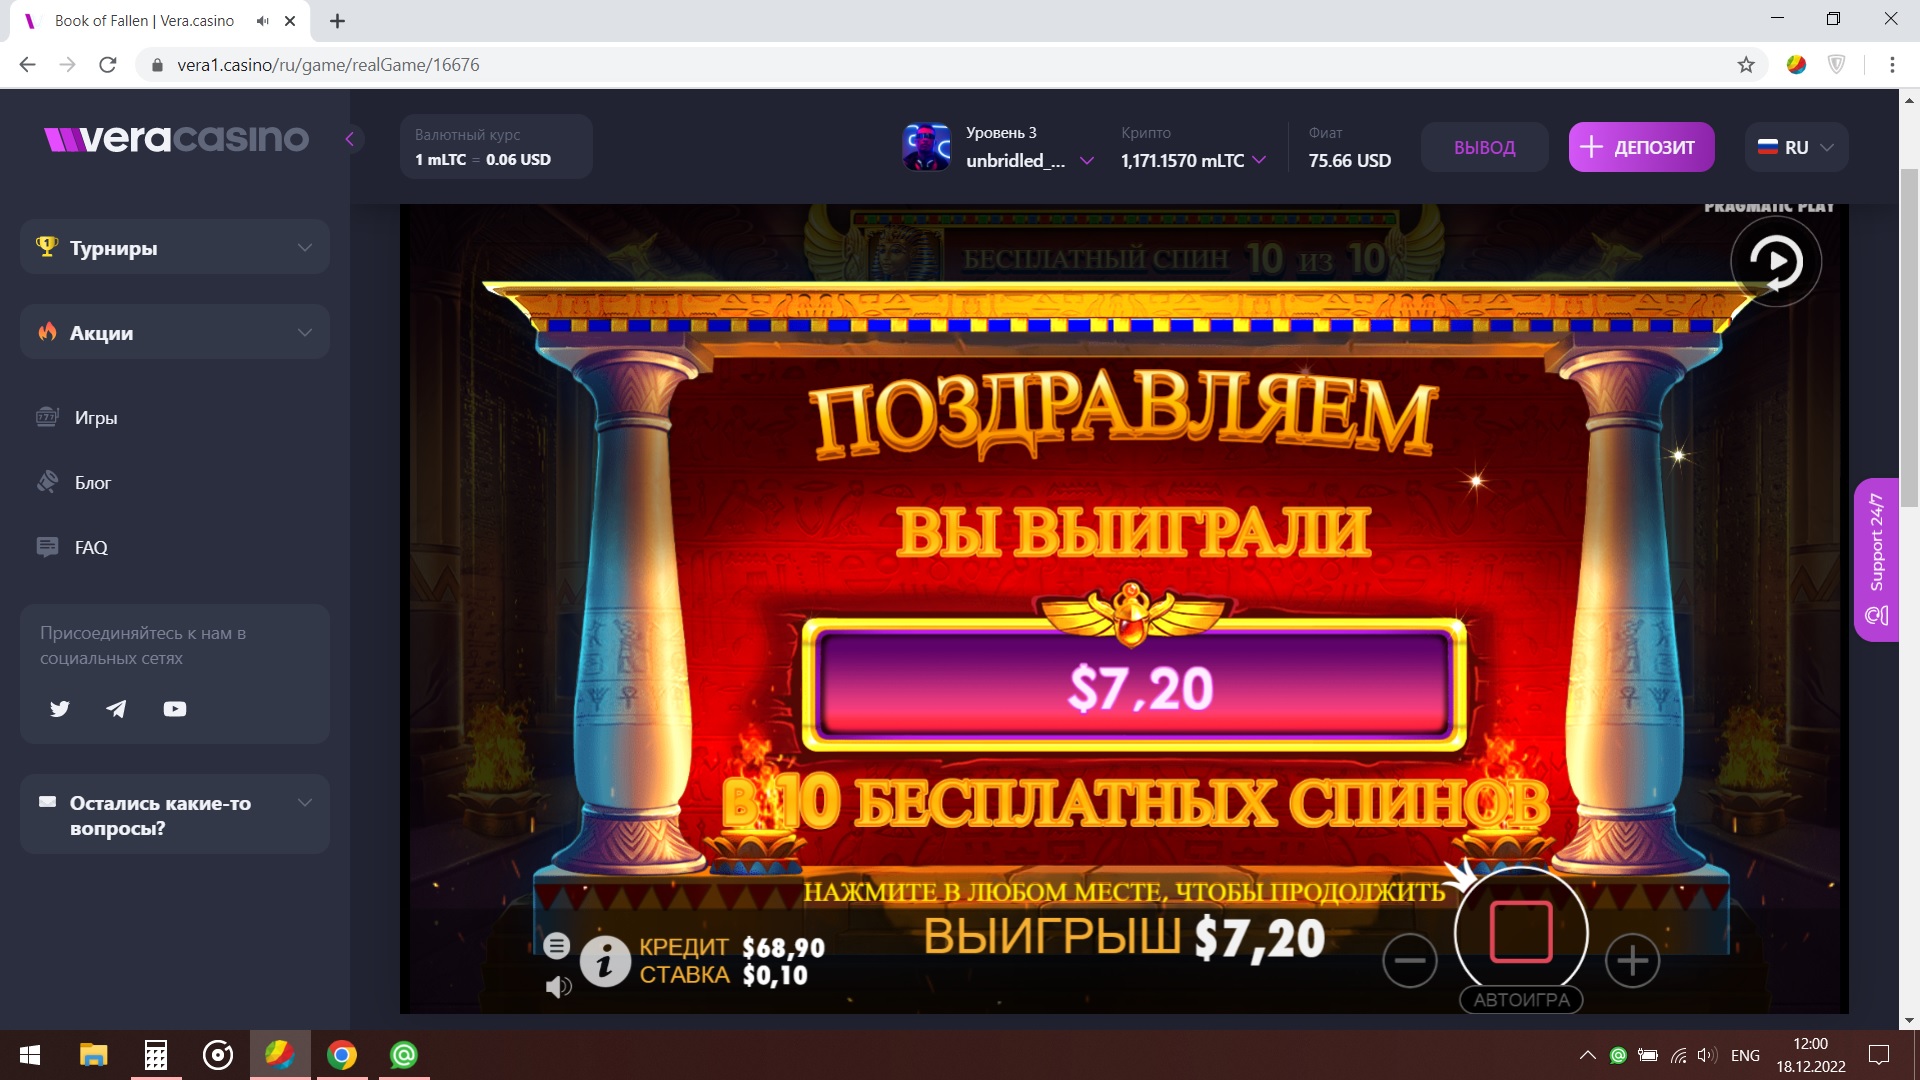Open the Игры menu item
The image size is (1920, 1080).
point(96,418)
